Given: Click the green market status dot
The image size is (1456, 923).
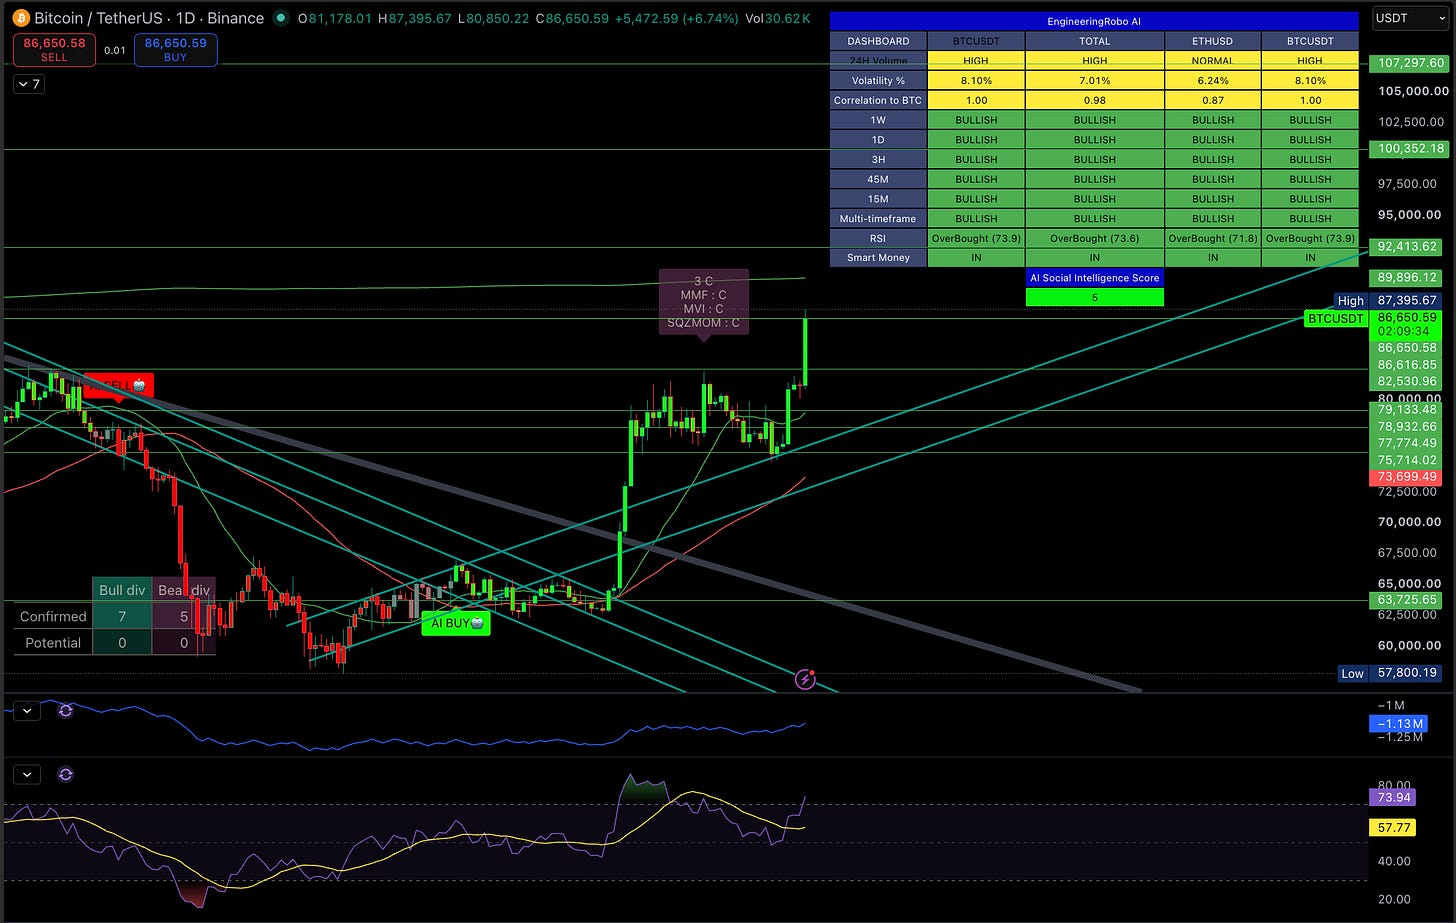Looking at the screenshot, I should (281, 18).
